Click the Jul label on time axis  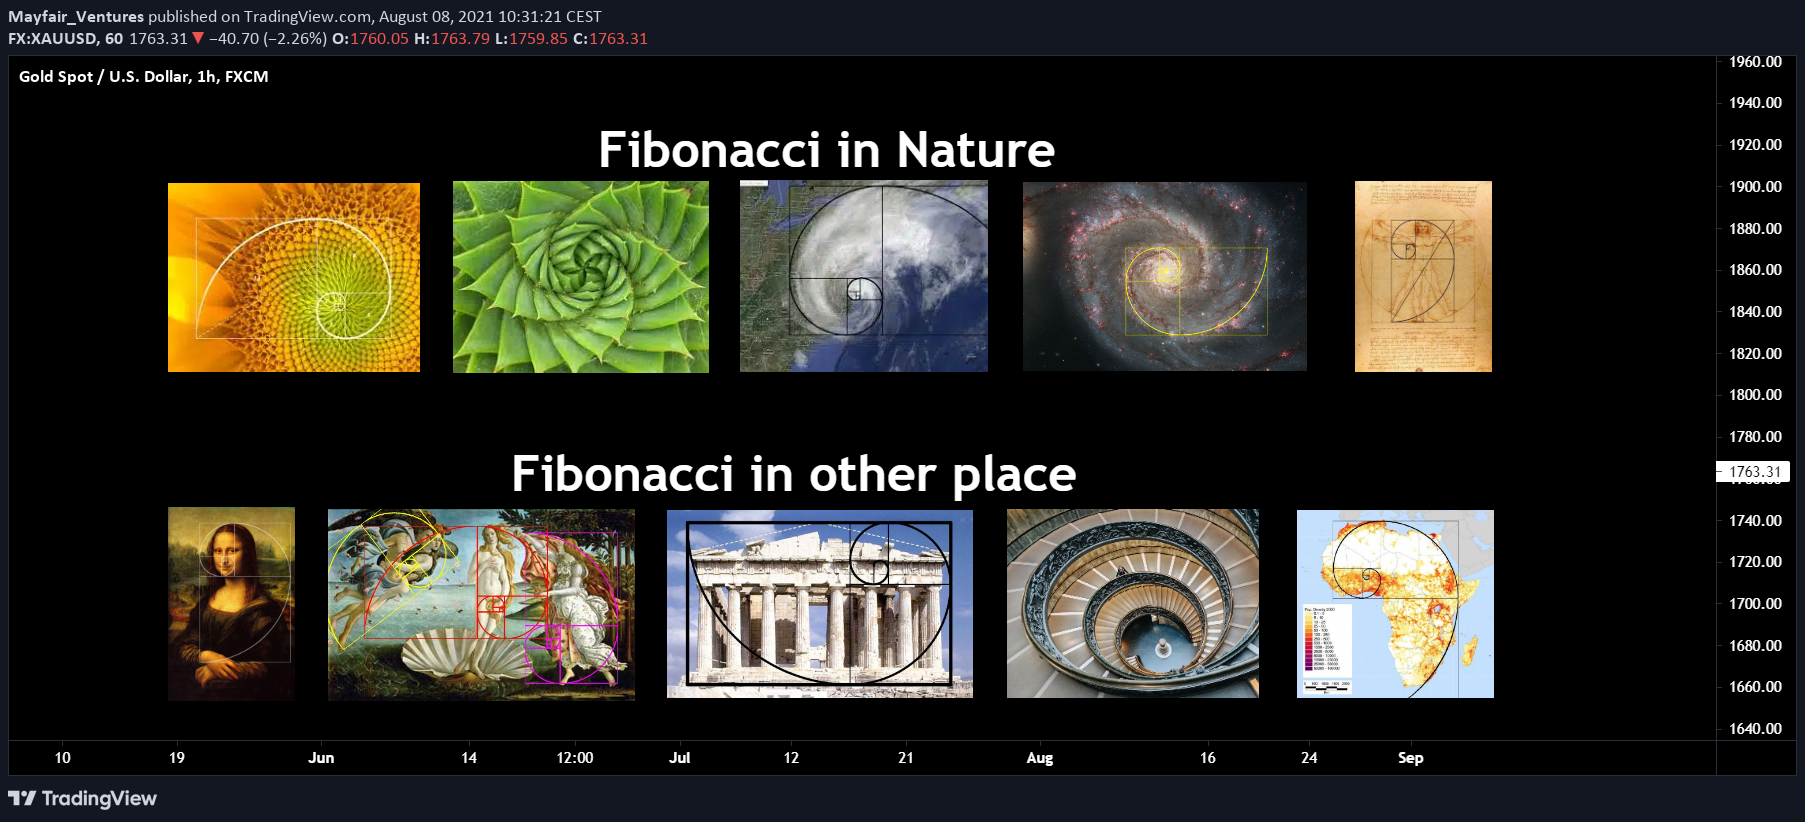pos(680,758)
